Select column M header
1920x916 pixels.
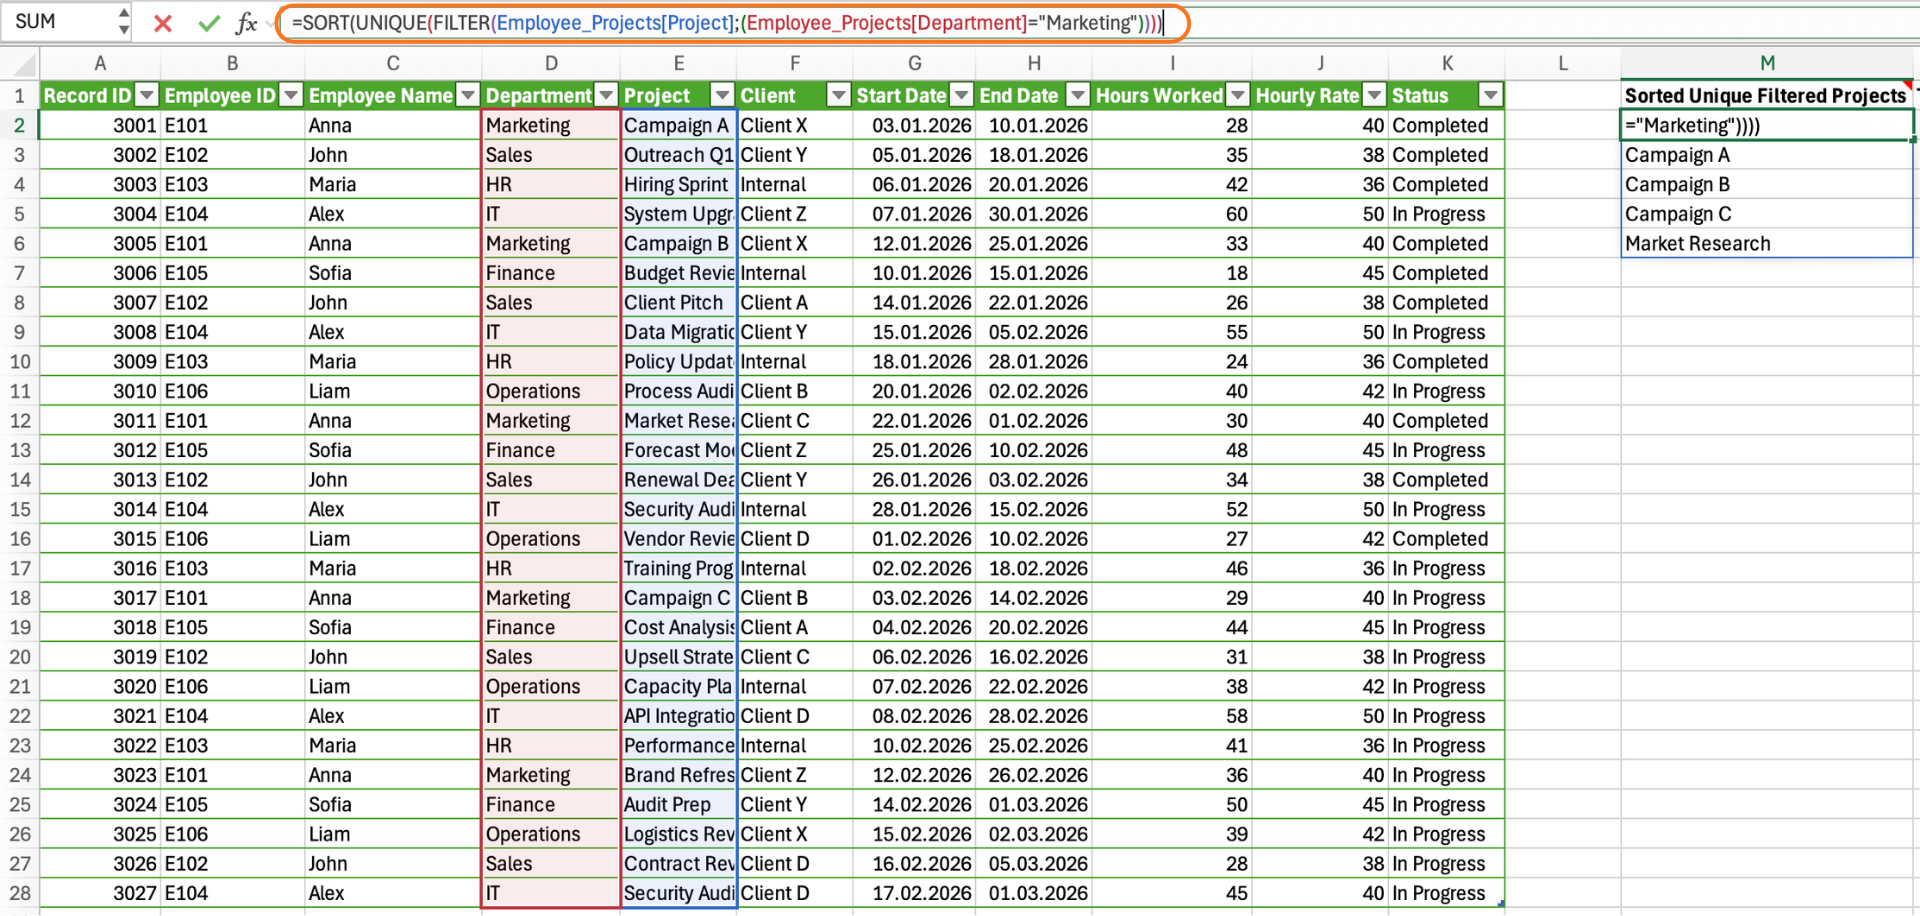(x=1766, y=64)
